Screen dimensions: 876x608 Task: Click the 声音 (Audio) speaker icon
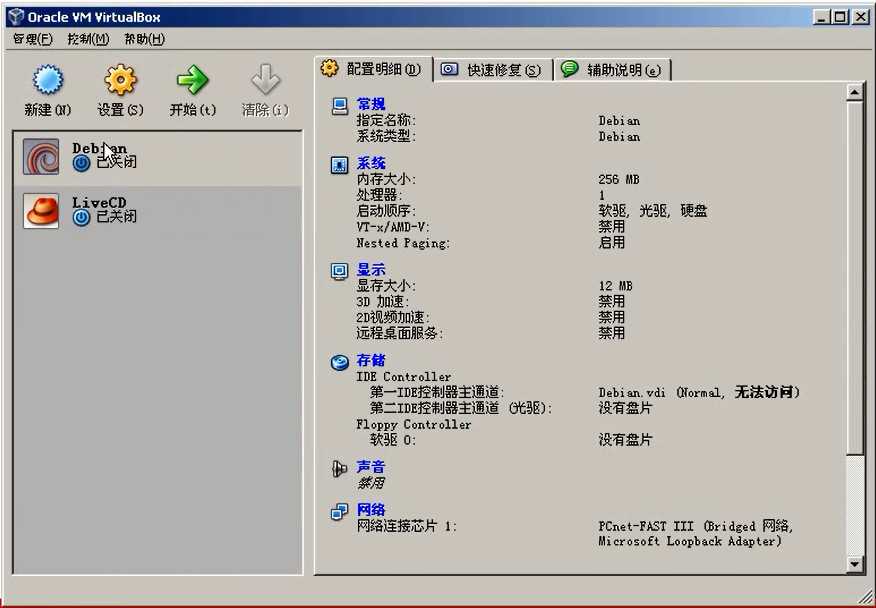[339, 469]
